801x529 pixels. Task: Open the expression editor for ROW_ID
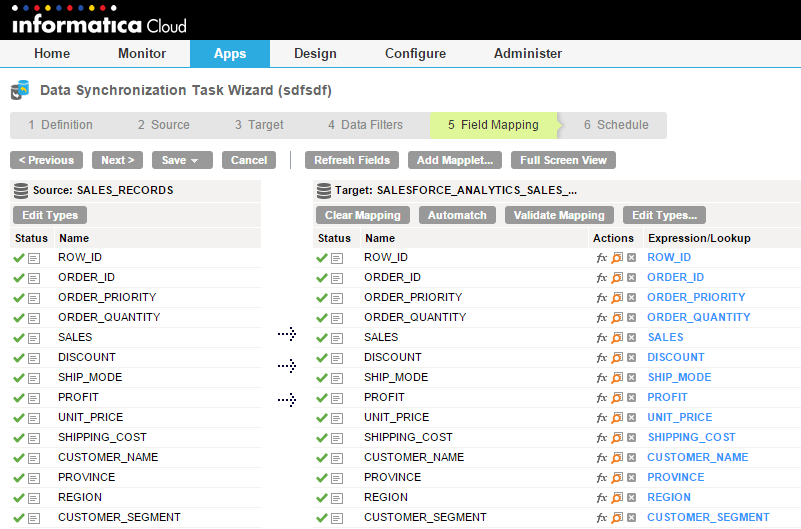pyautogui.click(x=602, y=258)
